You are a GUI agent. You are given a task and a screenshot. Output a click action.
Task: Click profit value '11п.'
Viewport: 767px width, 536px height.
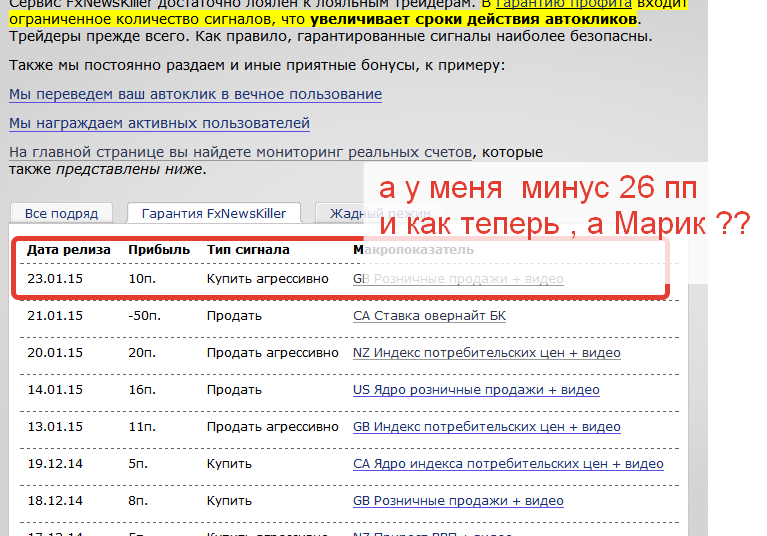point(142,427)
